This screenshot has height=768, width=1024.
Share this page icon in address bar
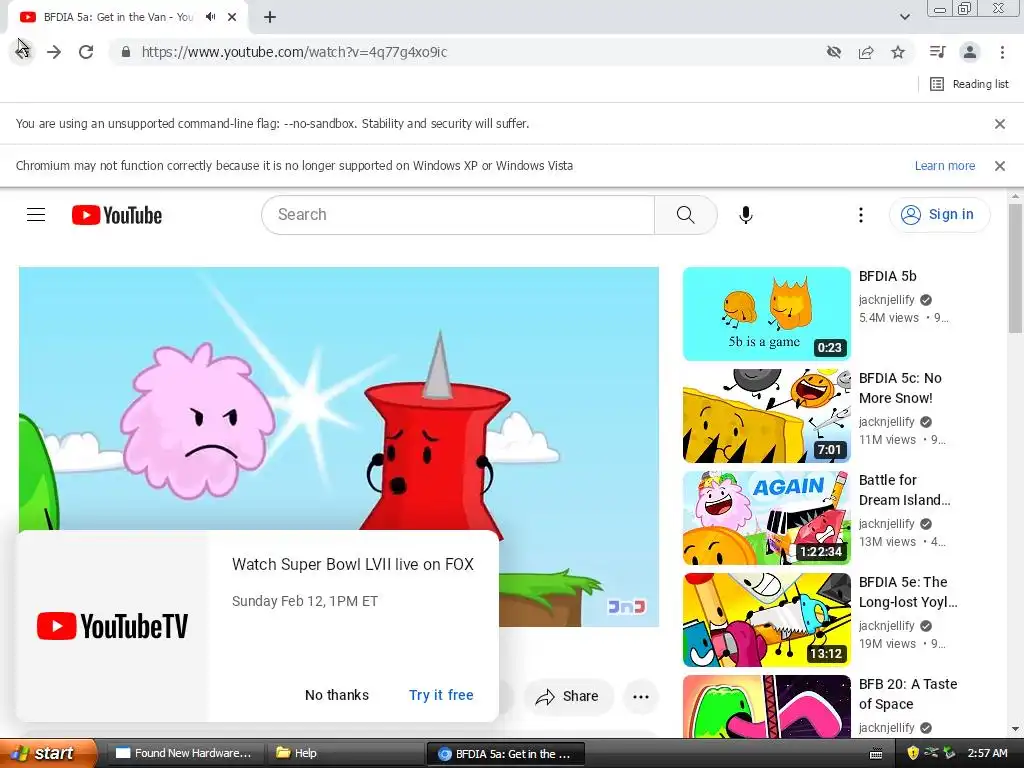pos(866,52)
